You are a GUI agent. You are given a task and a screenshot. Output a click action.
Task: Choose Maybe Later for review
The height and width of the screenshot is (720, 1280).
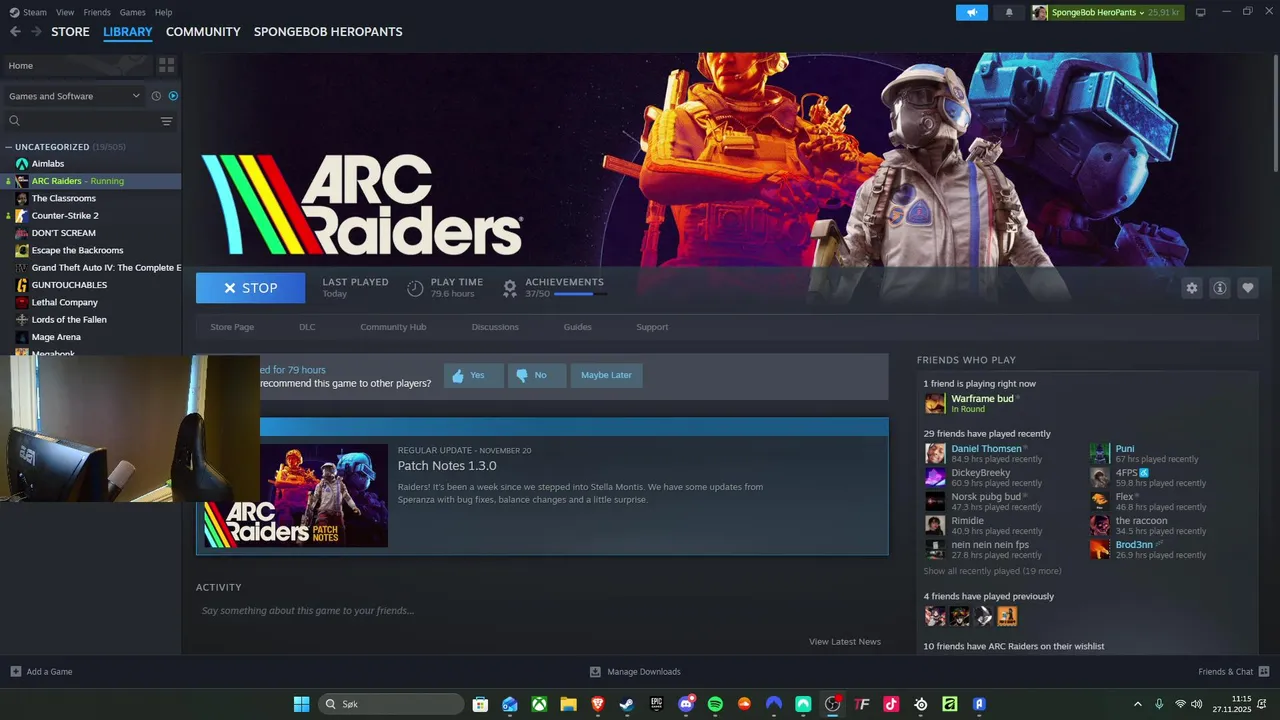point(606,375)
